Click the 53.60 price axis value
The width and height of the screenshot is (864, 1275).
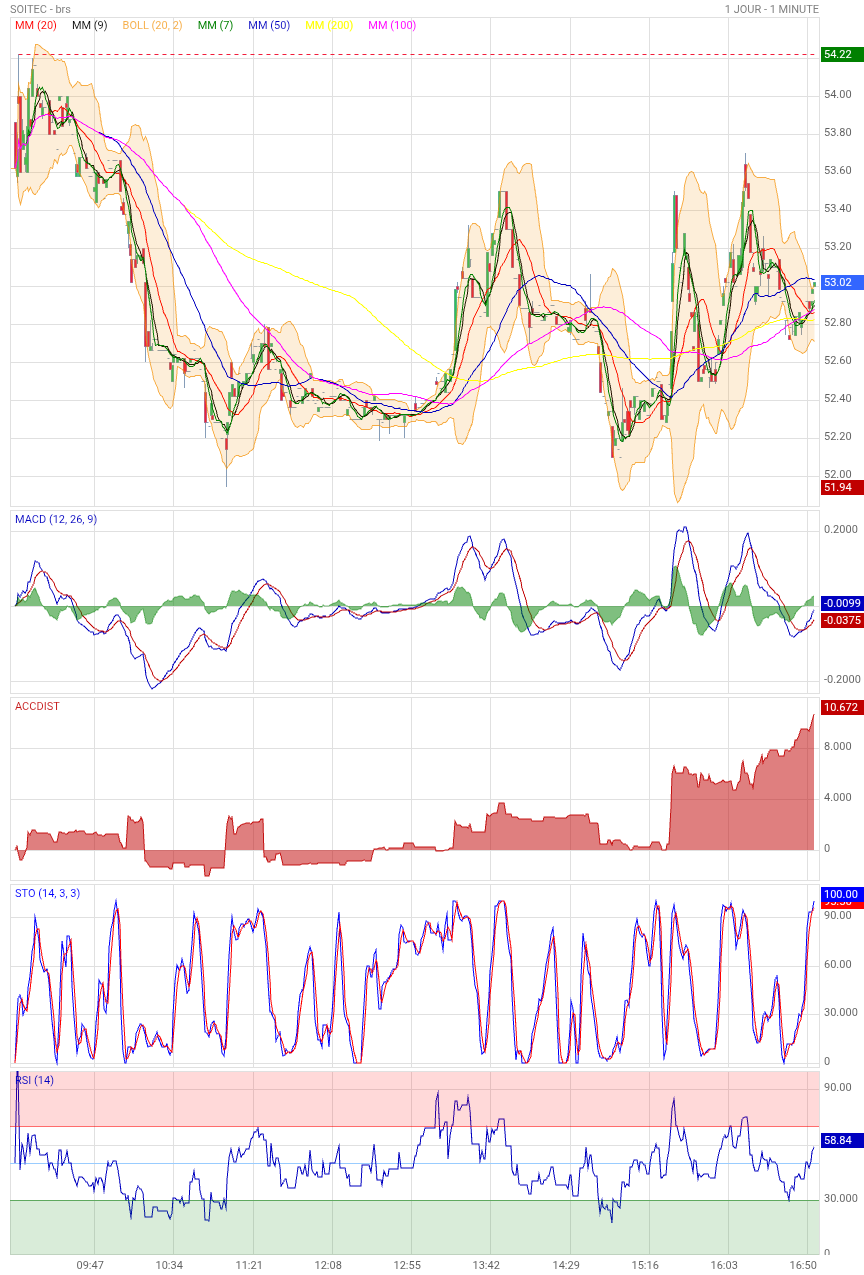tap(838, 171)
